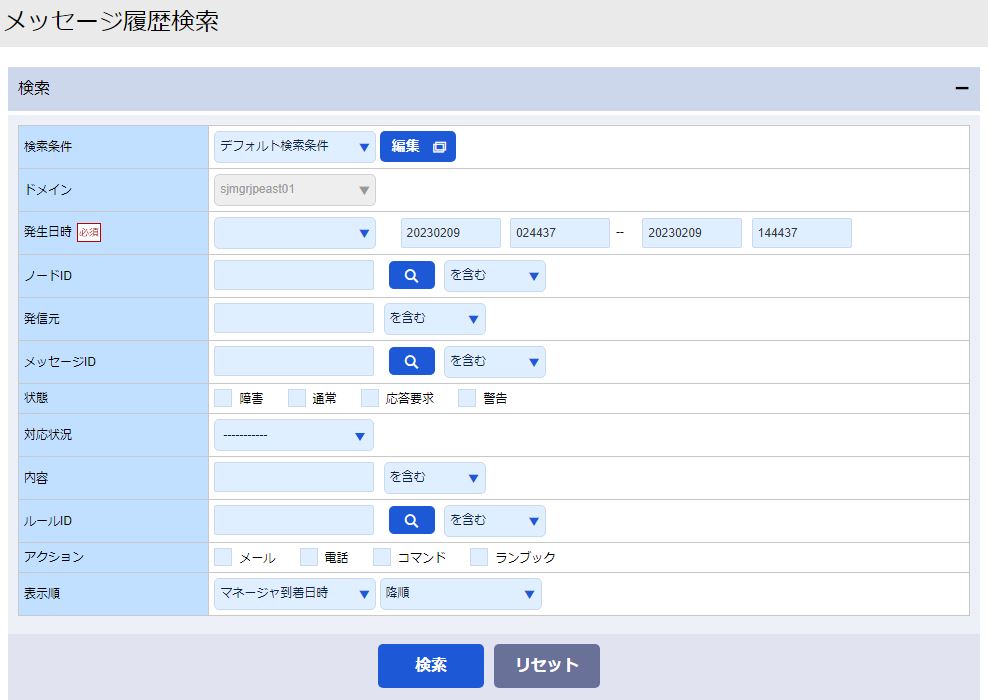Open the デフォルト検索条件 dropdown

tap(295, 147)
